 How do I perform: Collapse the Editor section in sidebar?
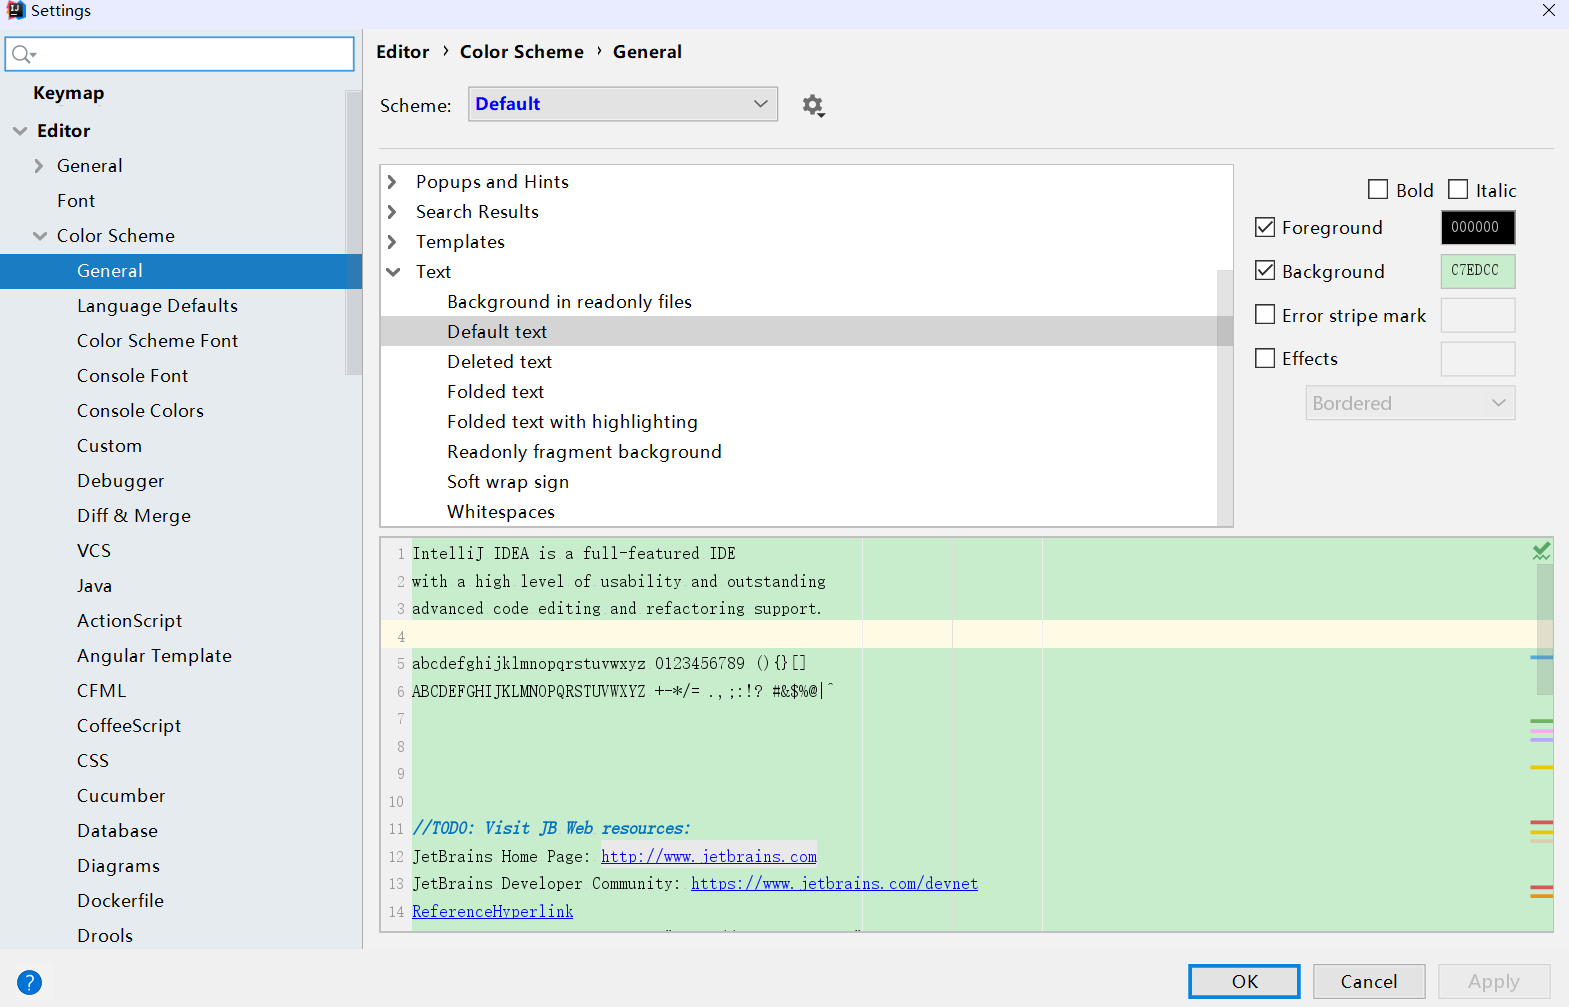20,131
